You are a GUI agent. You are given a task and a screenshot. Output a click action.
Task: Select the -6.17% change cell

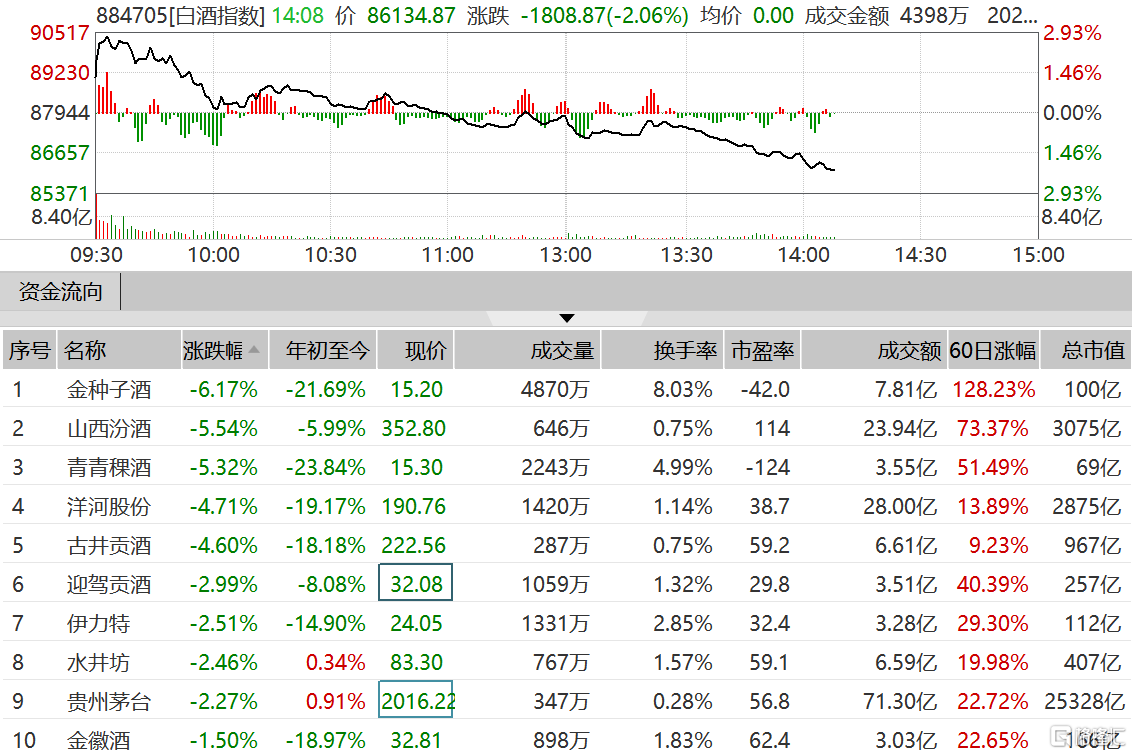point(224,389)
